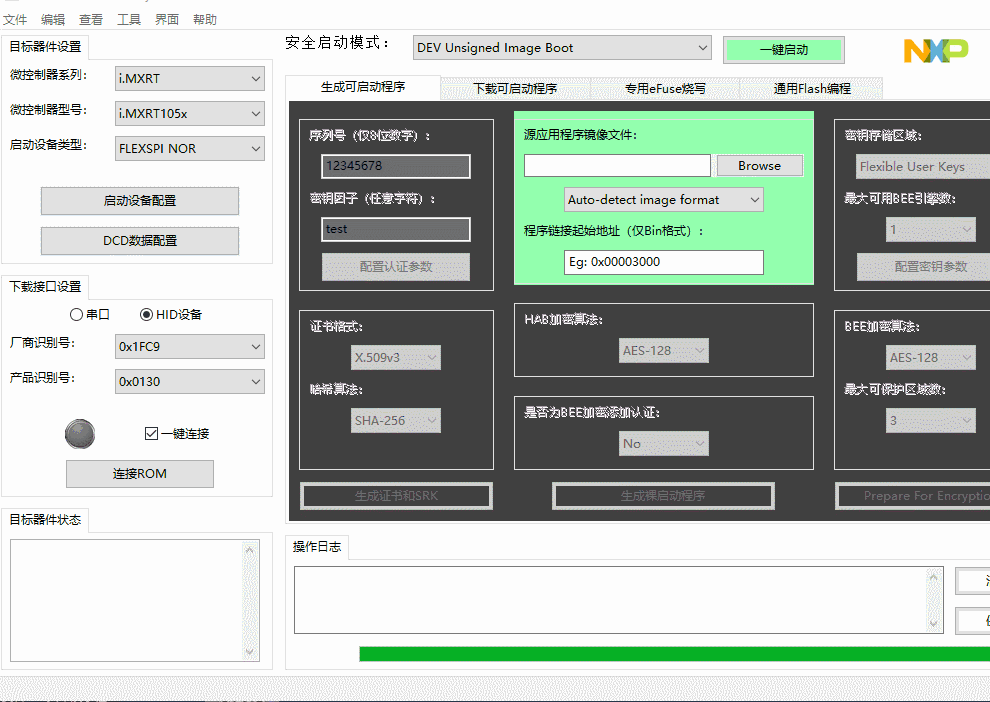Click the DCD数据配置 button

click(x=140, y=241)
